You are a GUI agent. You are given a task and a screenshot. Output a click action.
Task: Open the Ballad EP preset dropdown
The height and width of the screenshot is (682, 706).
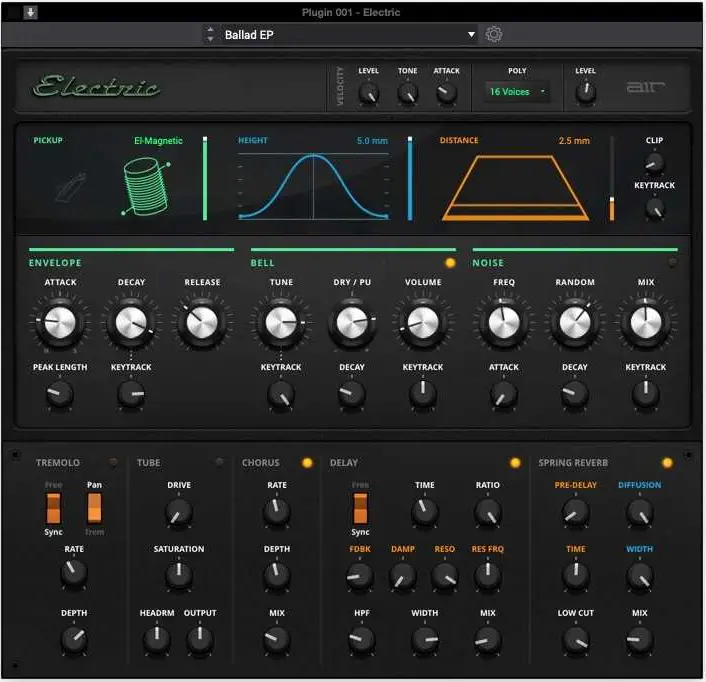(x=350, y=35)
